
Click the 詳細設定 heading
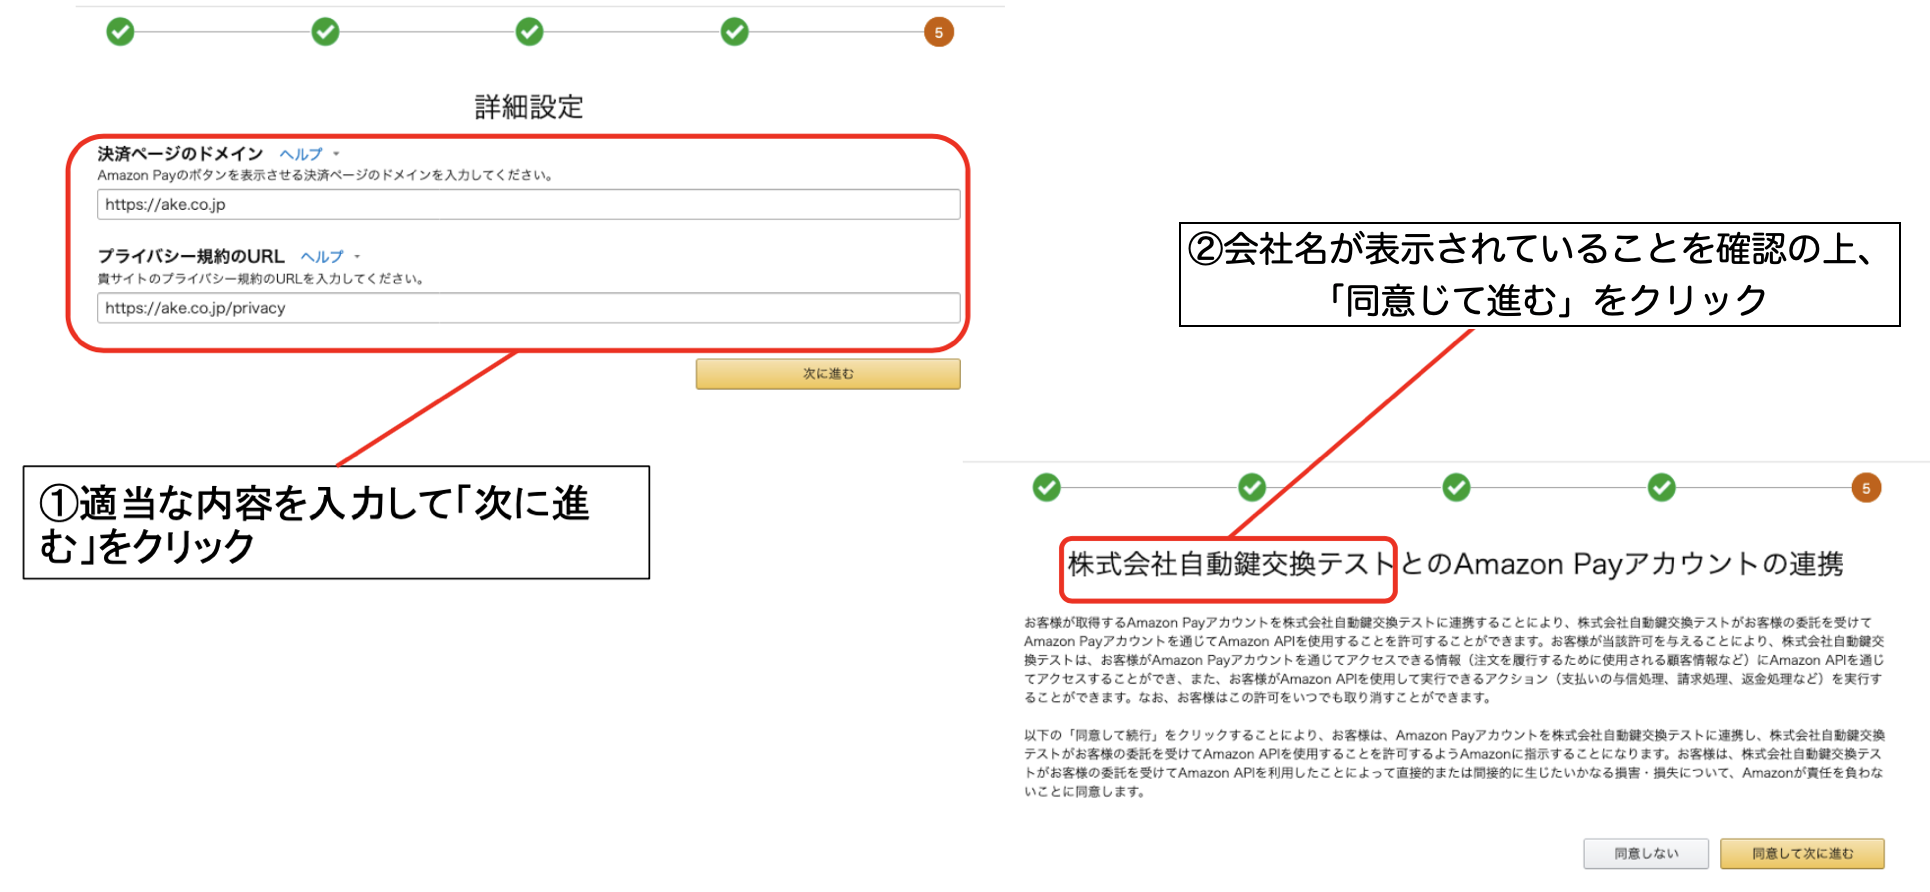tap(529, 107)
